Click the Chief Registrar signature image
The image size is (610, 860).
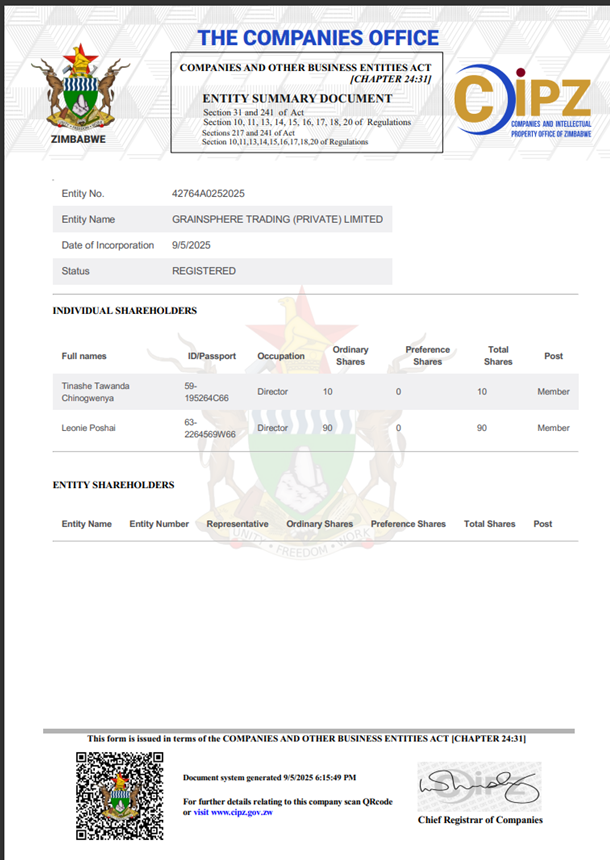click(x=479, y=787)
